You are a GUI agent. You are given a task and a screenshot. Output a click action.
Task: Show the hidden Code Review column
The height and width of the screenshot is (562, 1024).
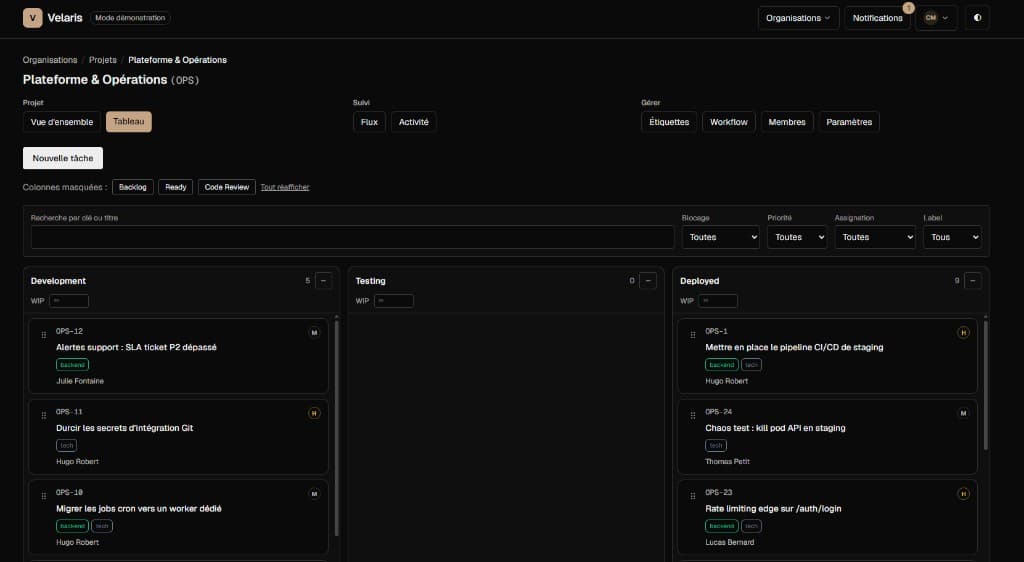coord(227,187)
